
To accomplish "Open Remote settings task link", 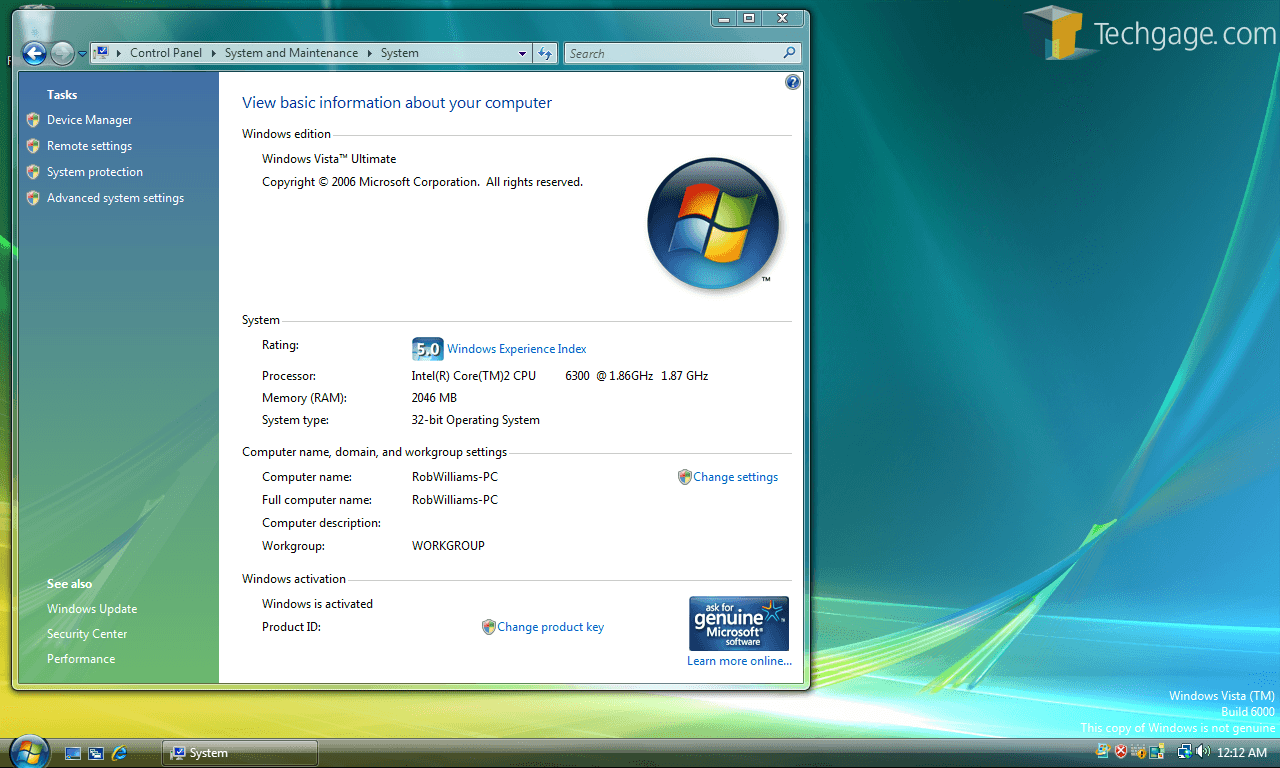I will click(x=90, y=146).
